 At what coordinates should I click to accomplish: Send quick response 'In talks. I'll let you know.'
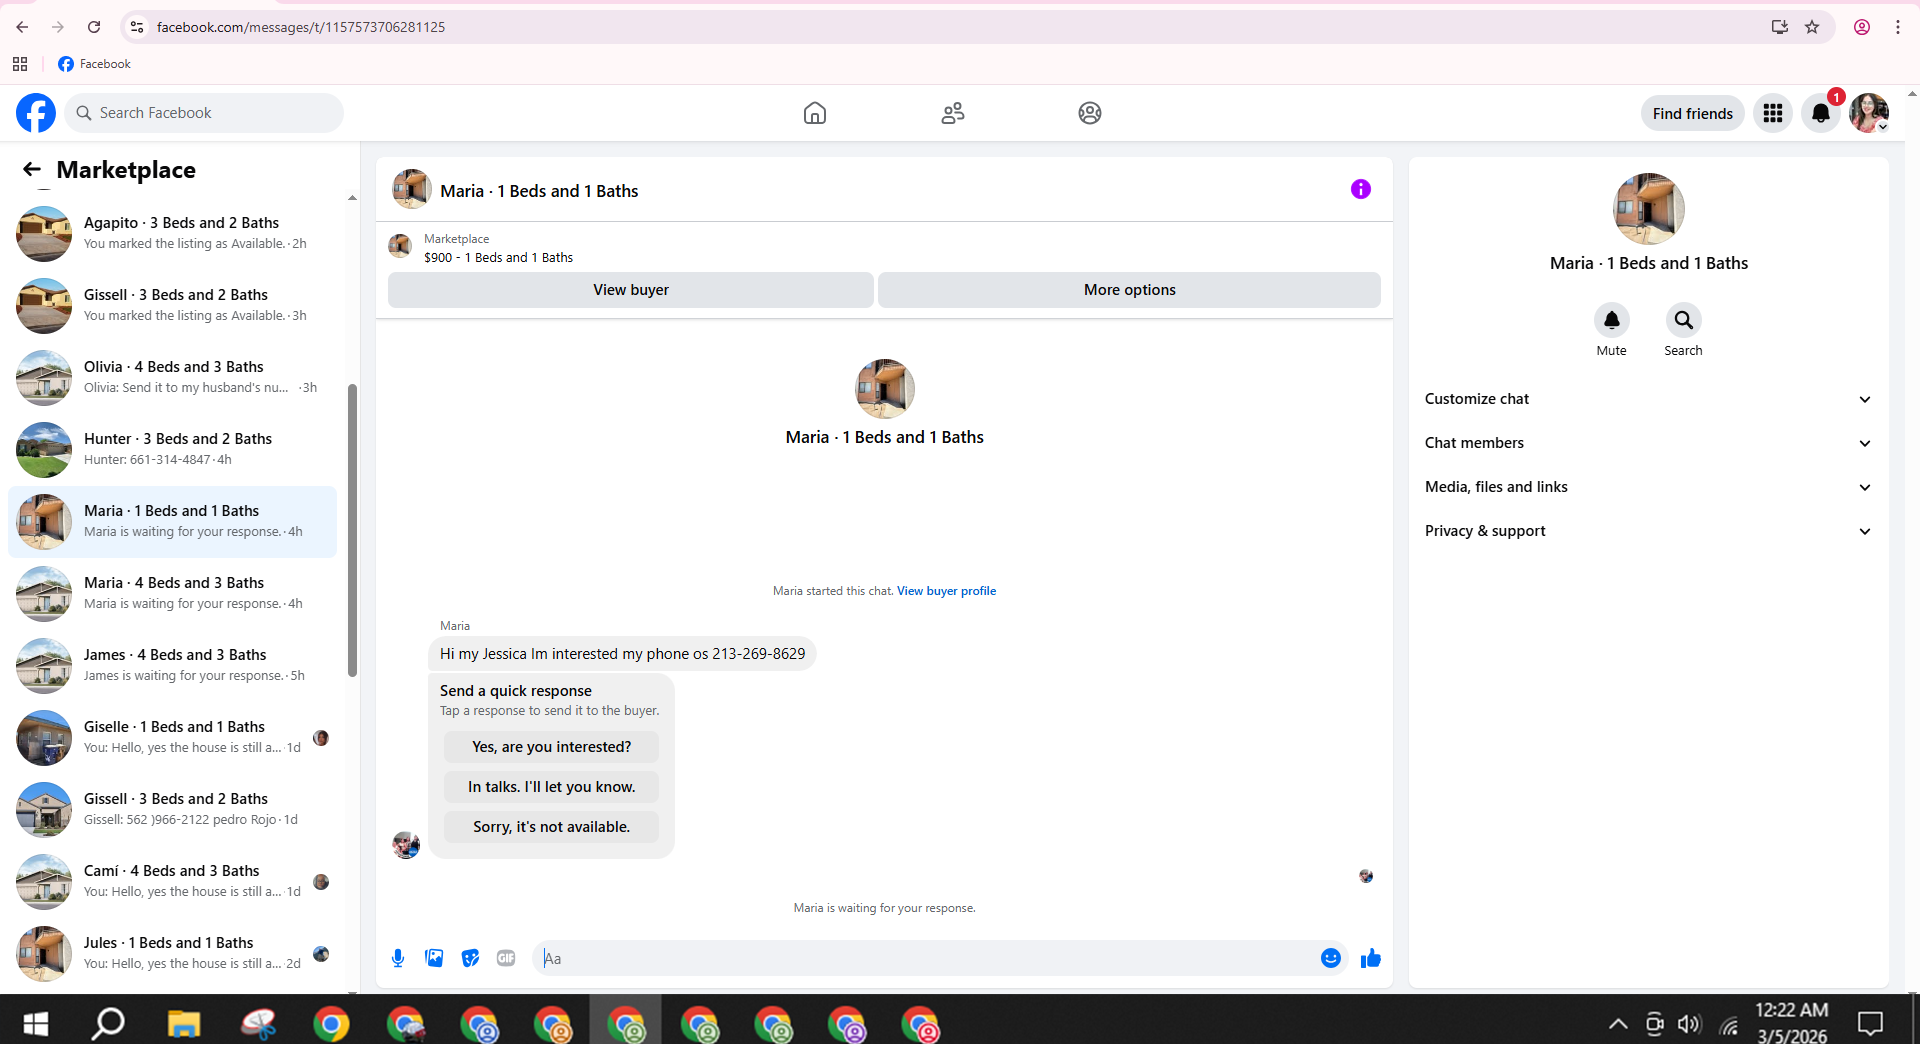click(x=552, y=787)
